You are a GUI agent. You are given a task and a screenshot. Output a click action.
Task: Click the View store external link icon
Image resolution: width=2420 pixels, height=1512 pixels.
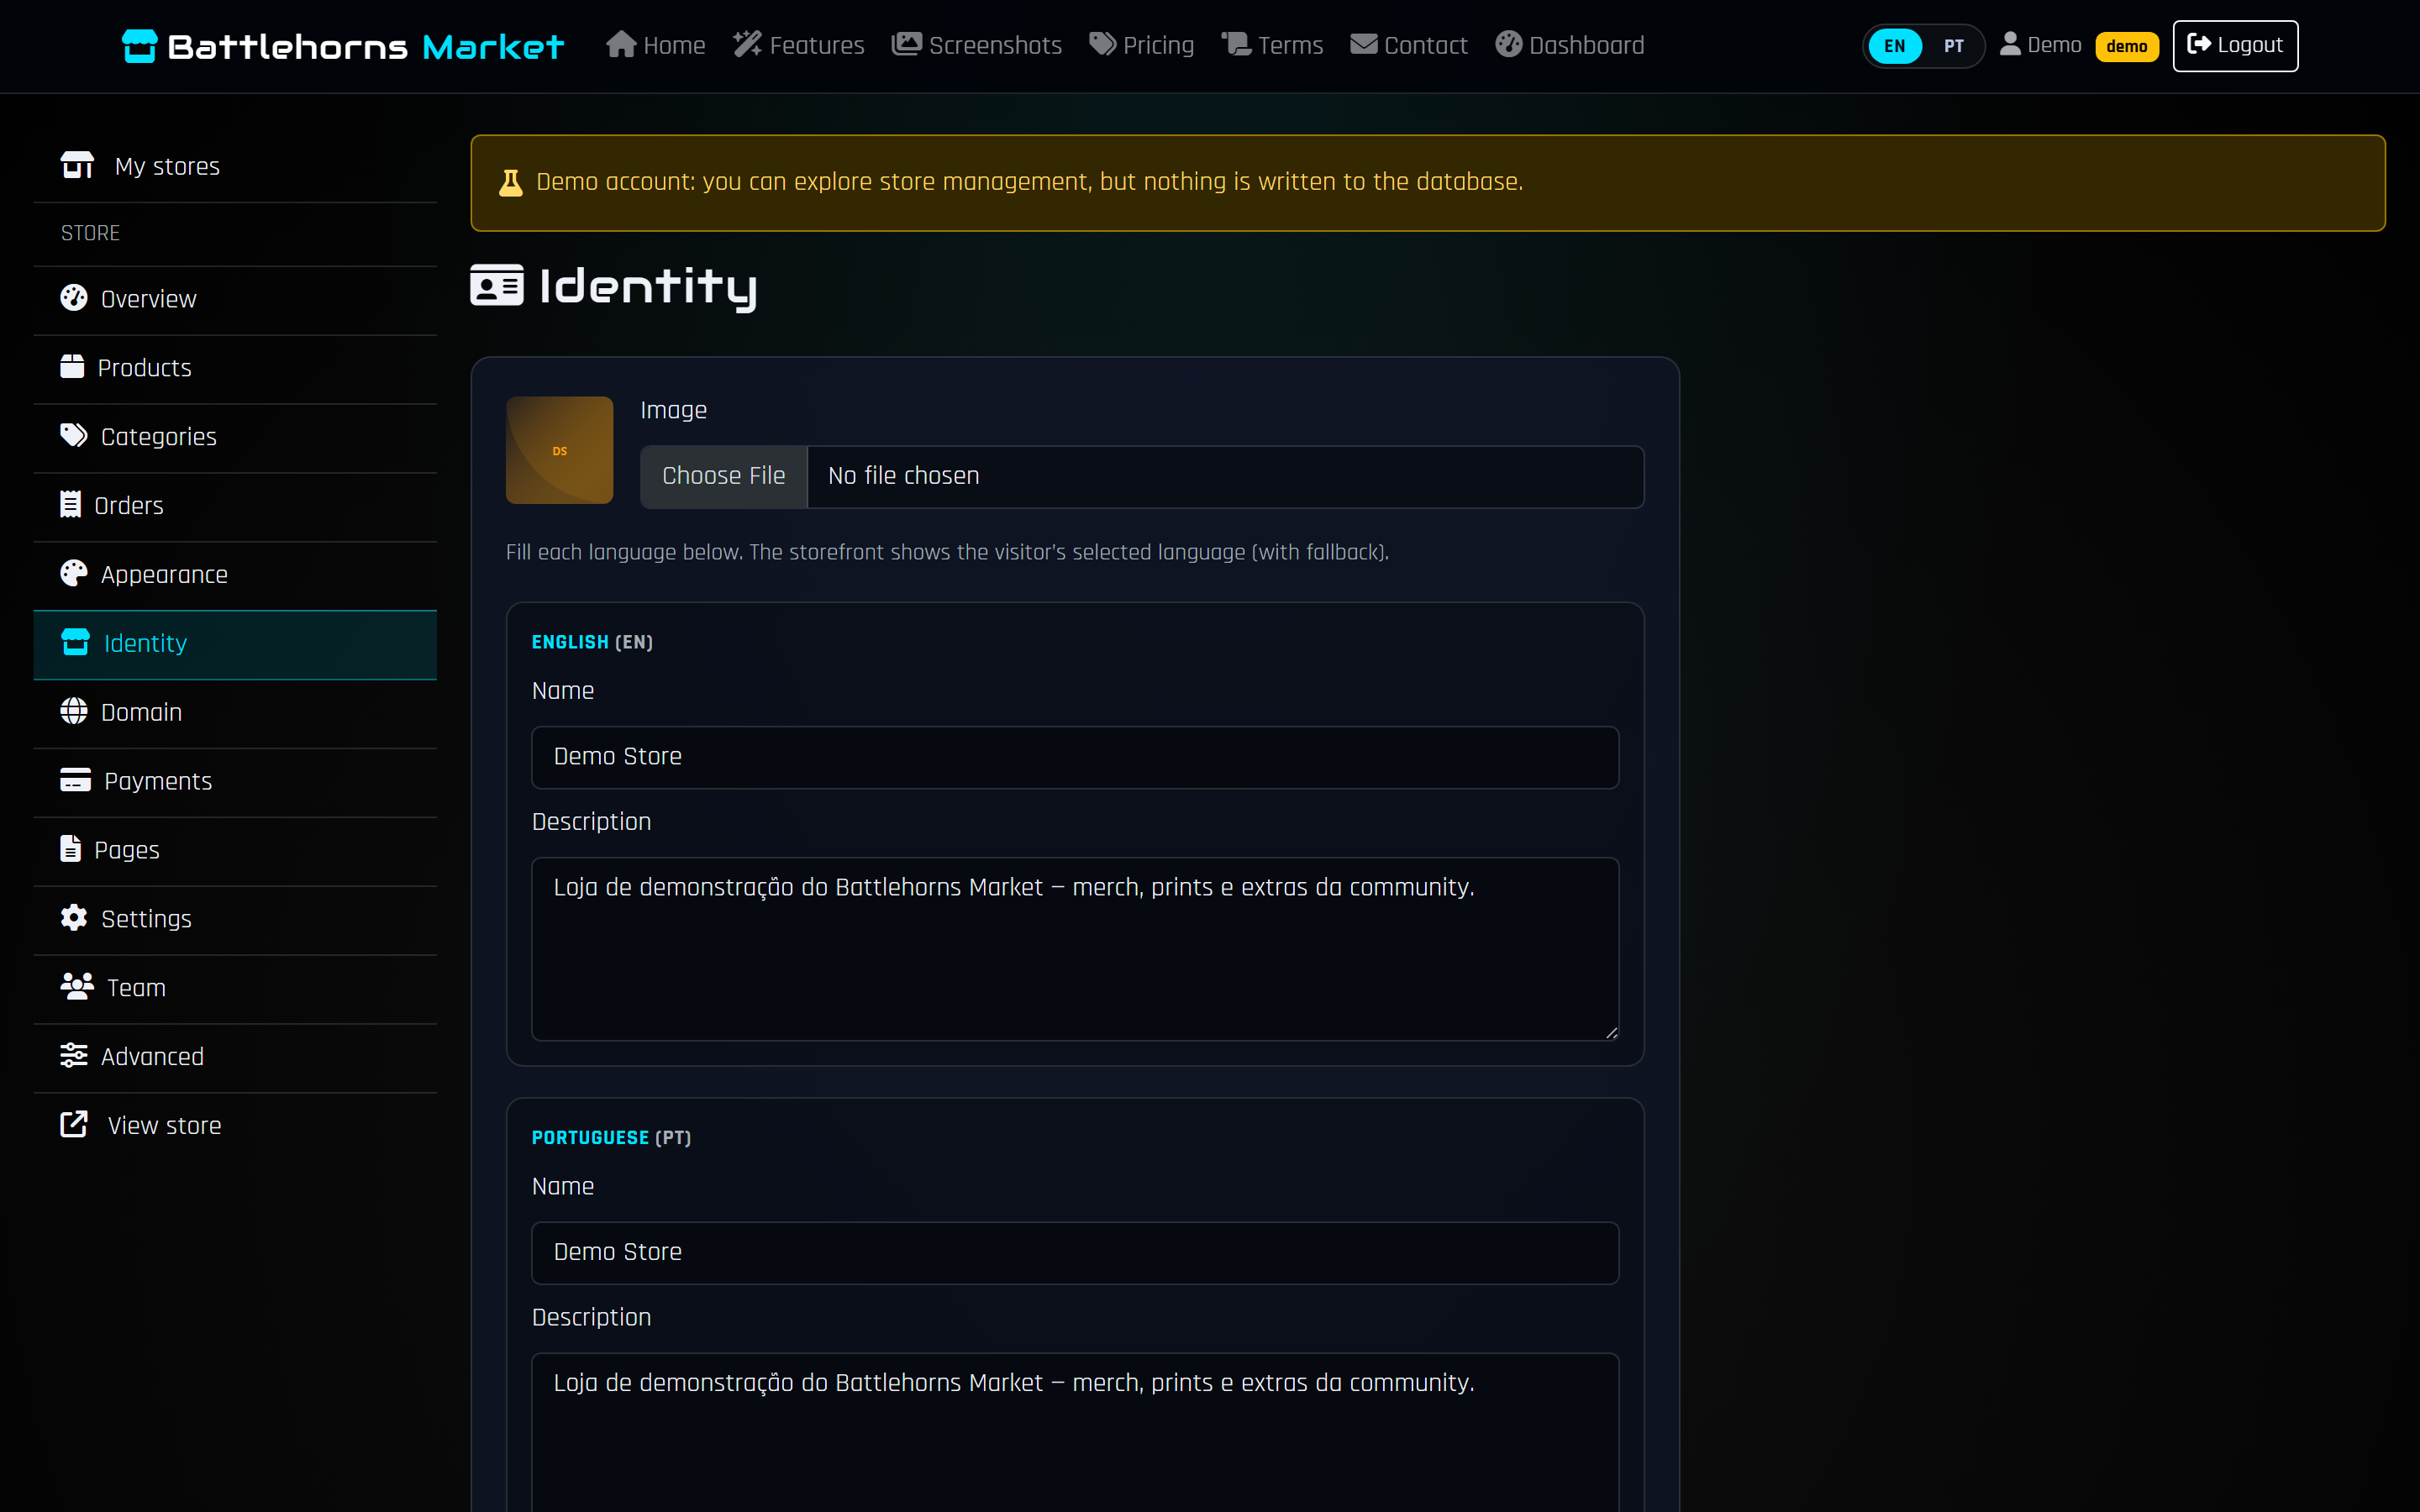tap(74, 1125)
